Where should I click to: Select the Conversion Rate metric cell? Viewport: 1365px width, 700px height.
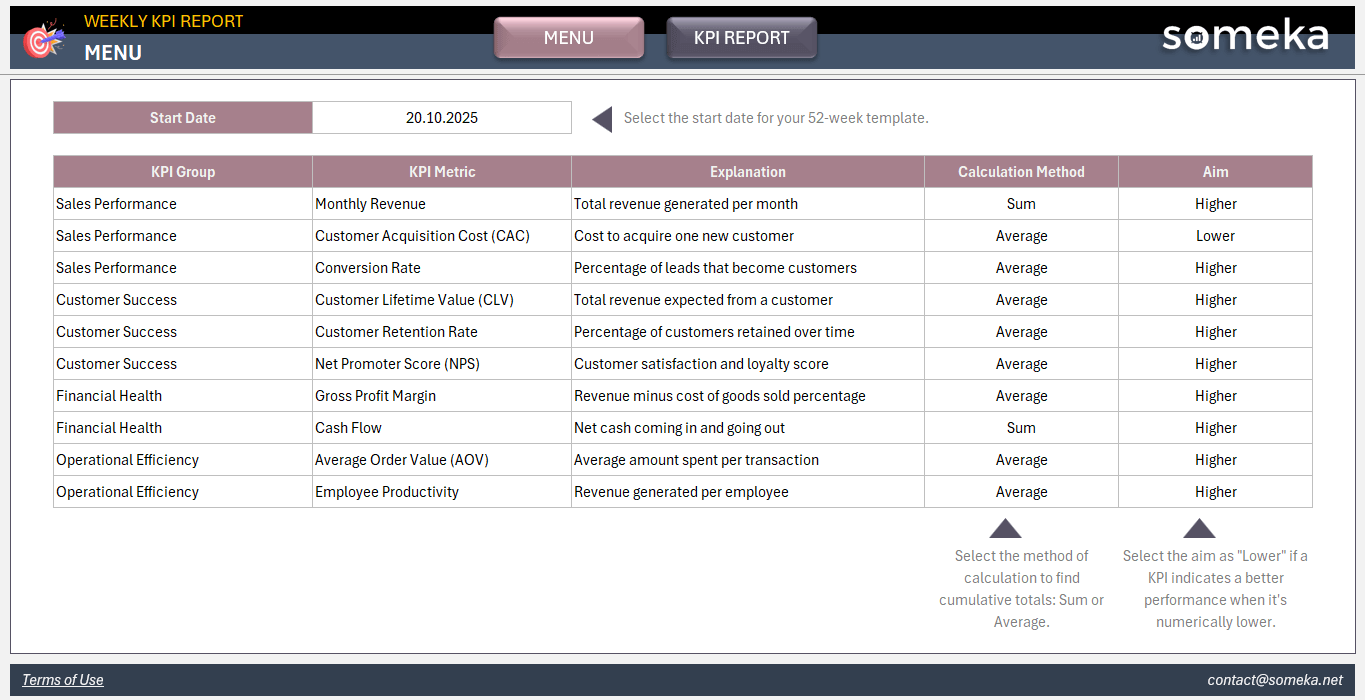point(441,268)
